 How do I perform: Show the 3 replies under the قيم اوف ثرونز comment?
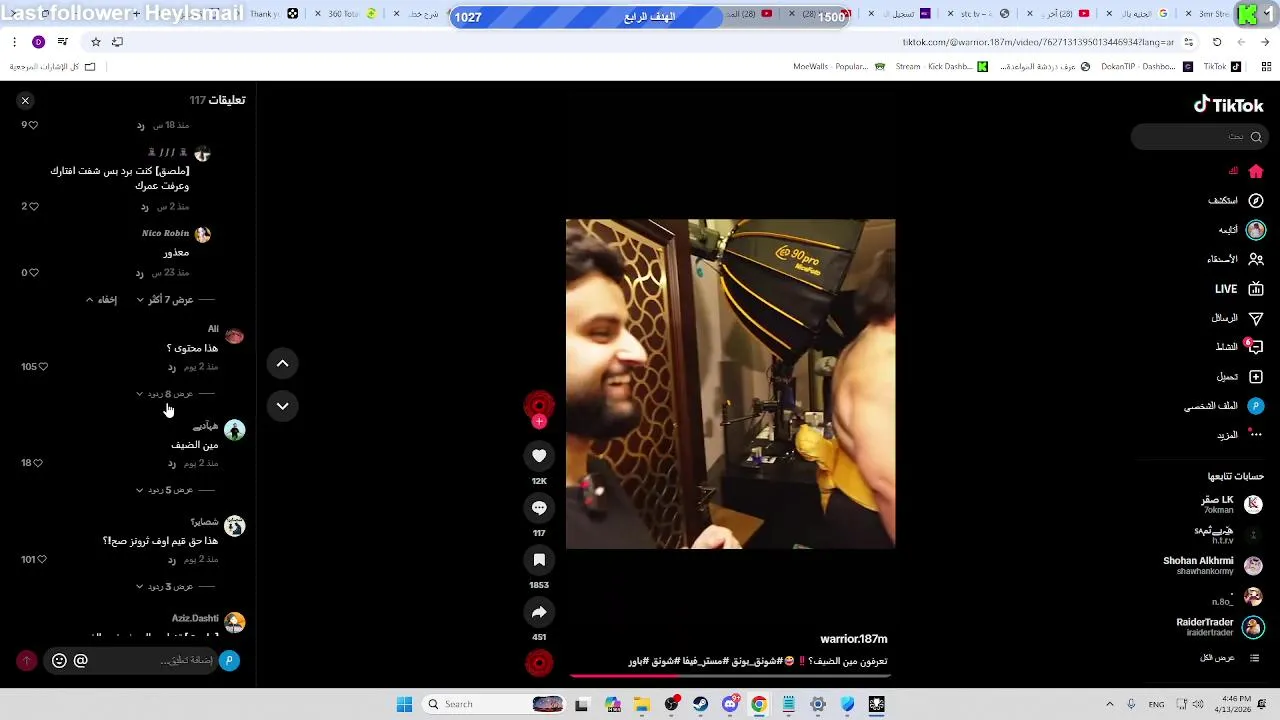pos(165,586)
